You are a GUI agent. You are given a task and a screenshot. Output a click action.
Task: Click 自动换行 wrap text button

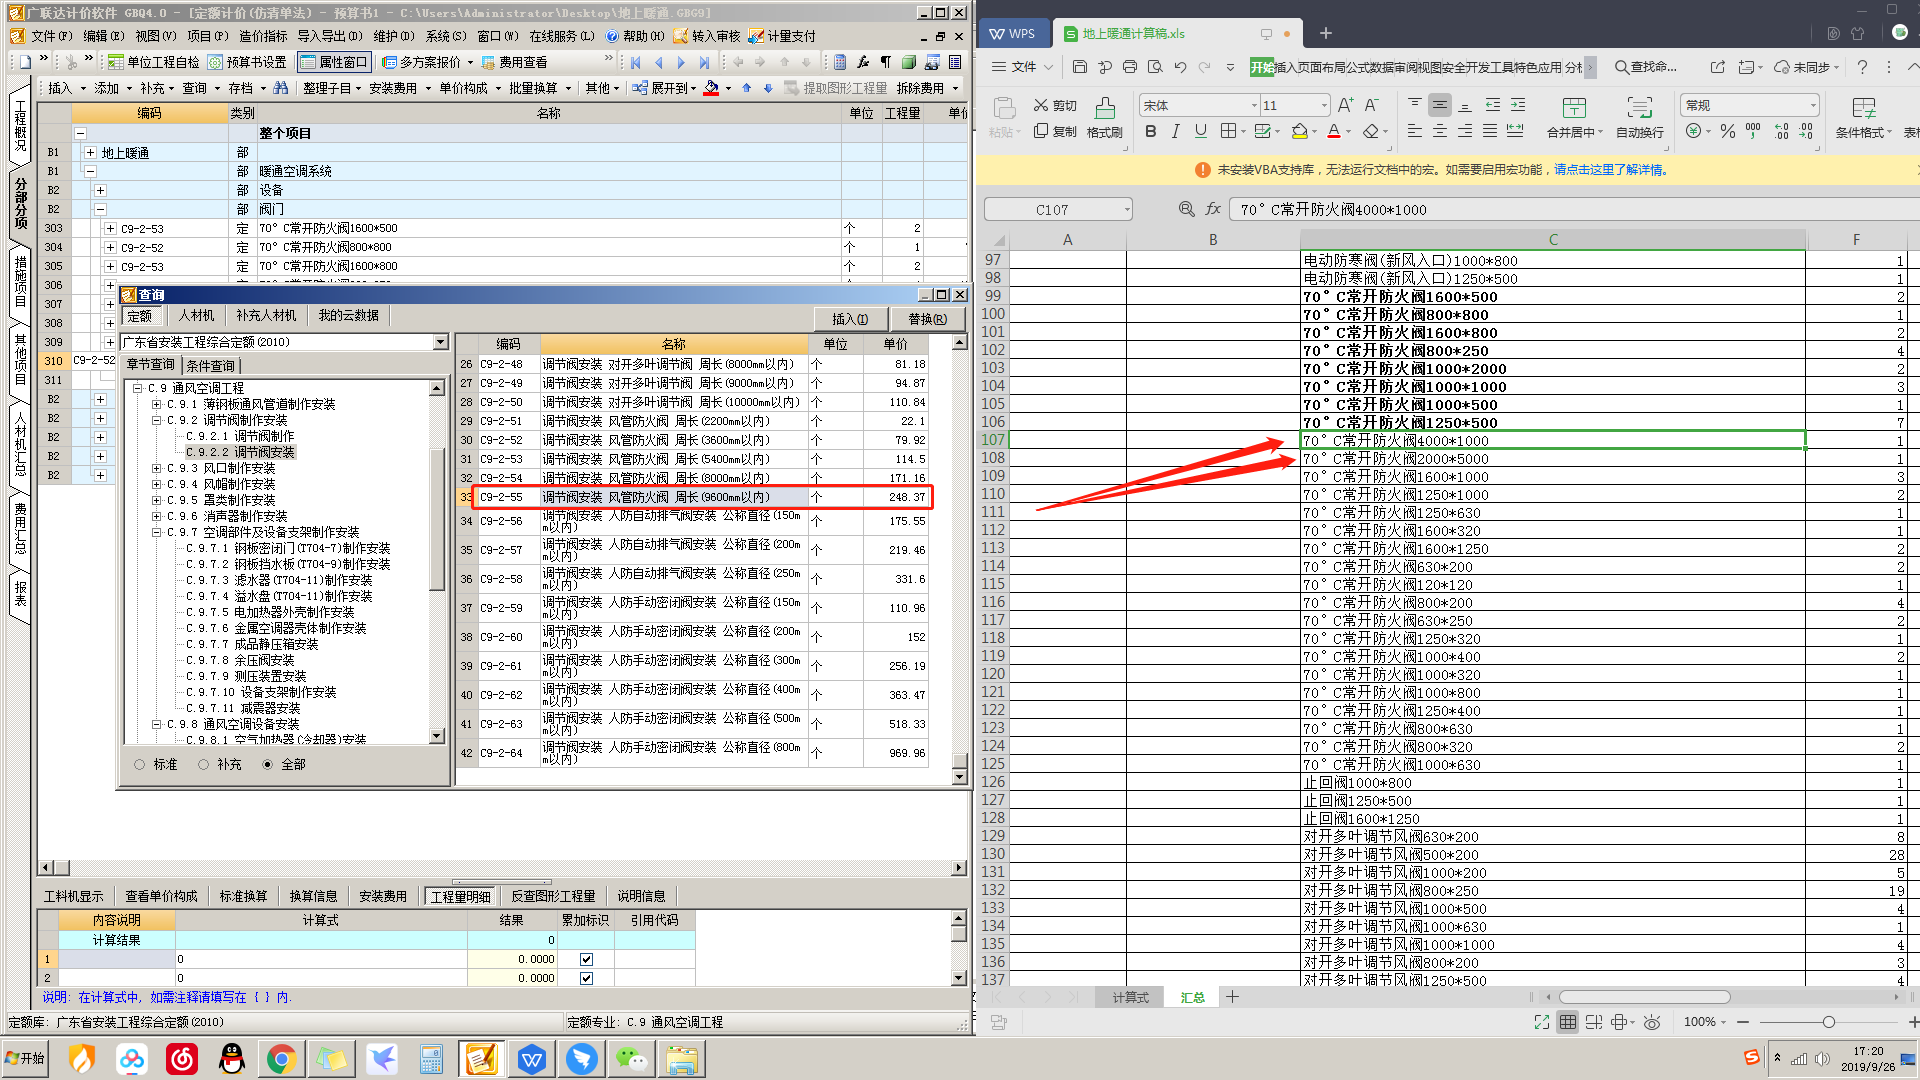(x=1640, y=117)
